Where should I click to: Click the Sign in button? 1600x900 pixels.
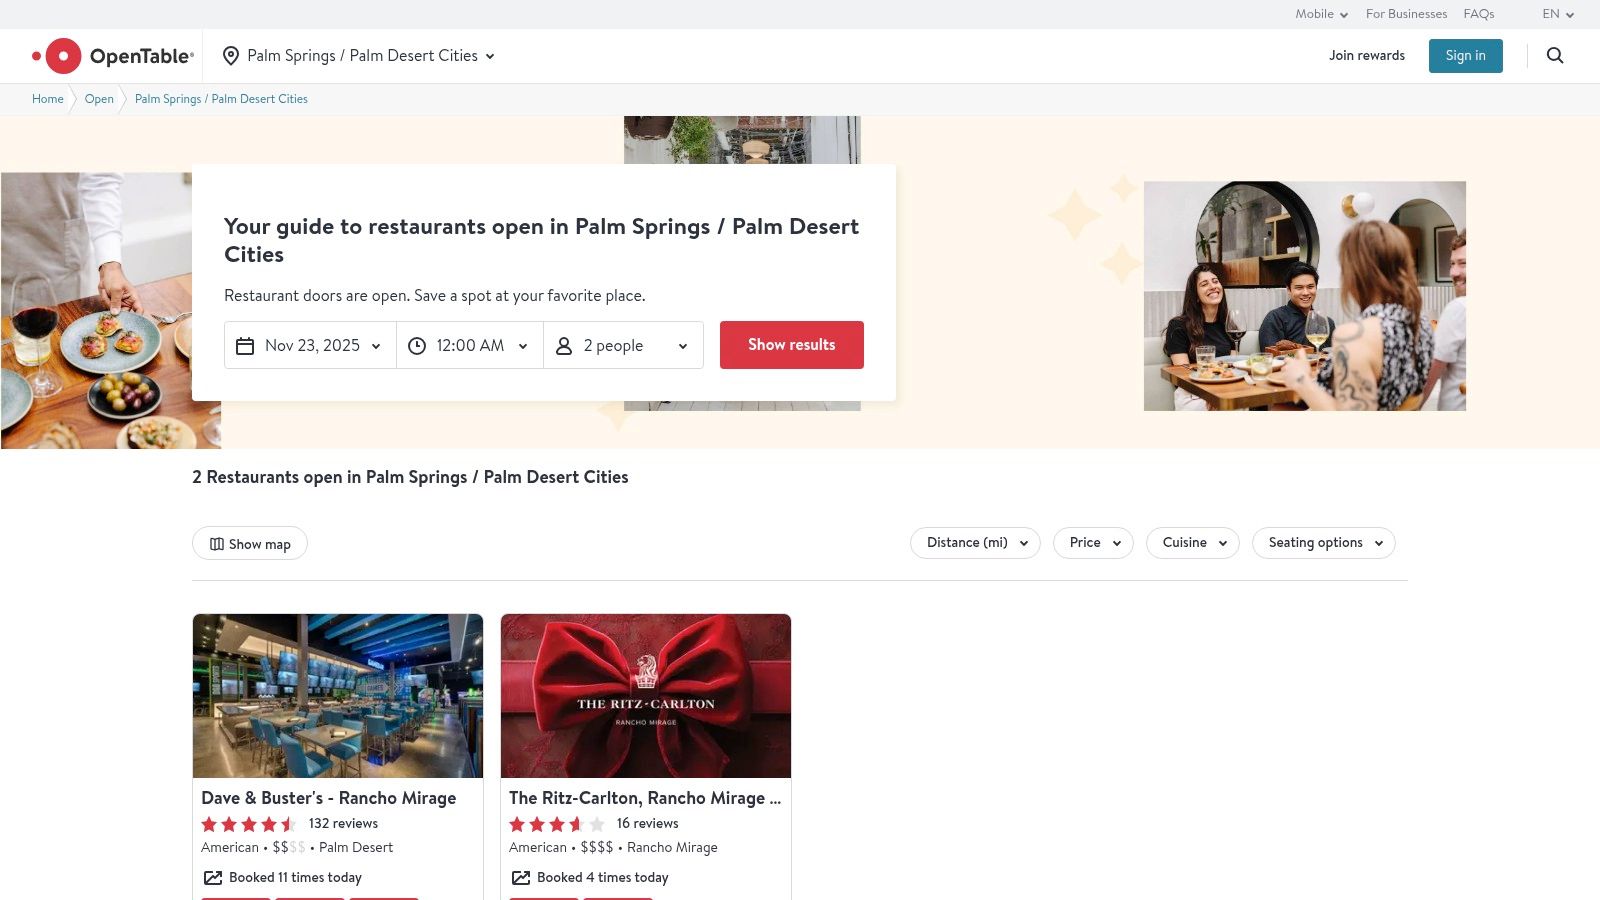click(1465, 55)
